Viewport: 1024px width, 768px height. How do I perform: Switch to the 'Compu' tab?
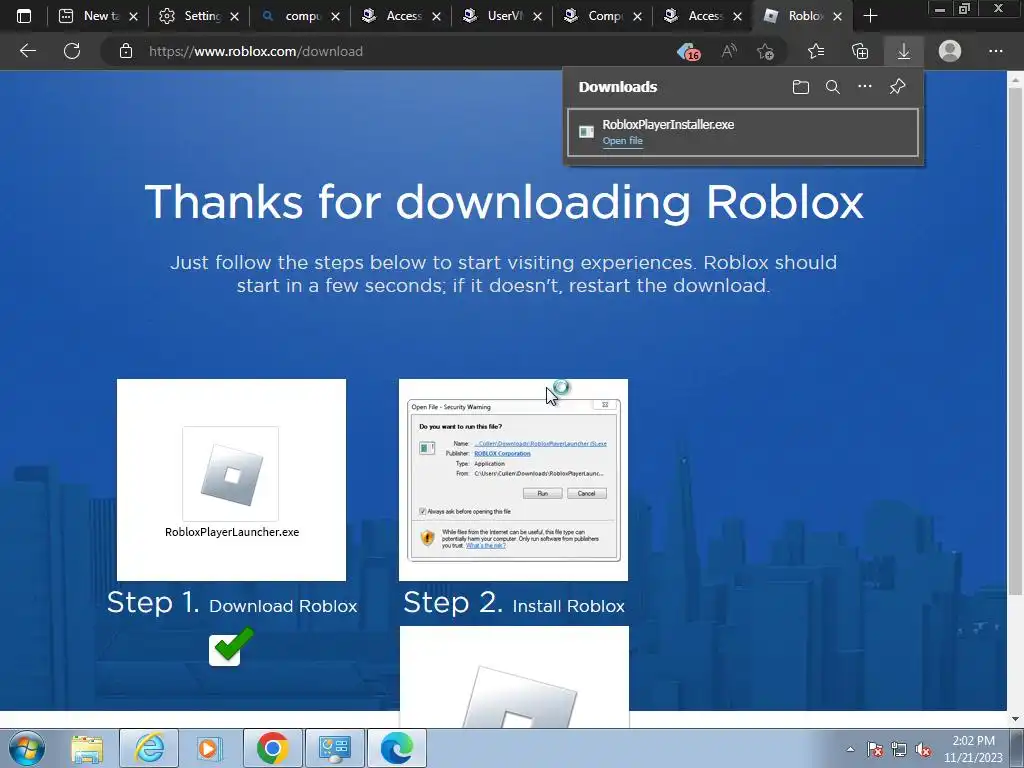point(602,16)
